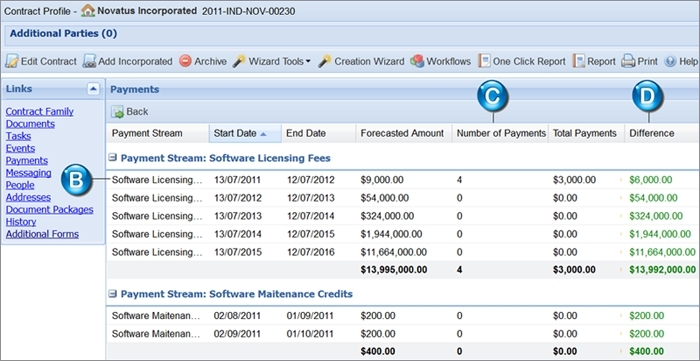The width and height of the screenshot is (700, 361).
Task: Open the Wizard Tools dropdown
Action: (x=272, y=61)
